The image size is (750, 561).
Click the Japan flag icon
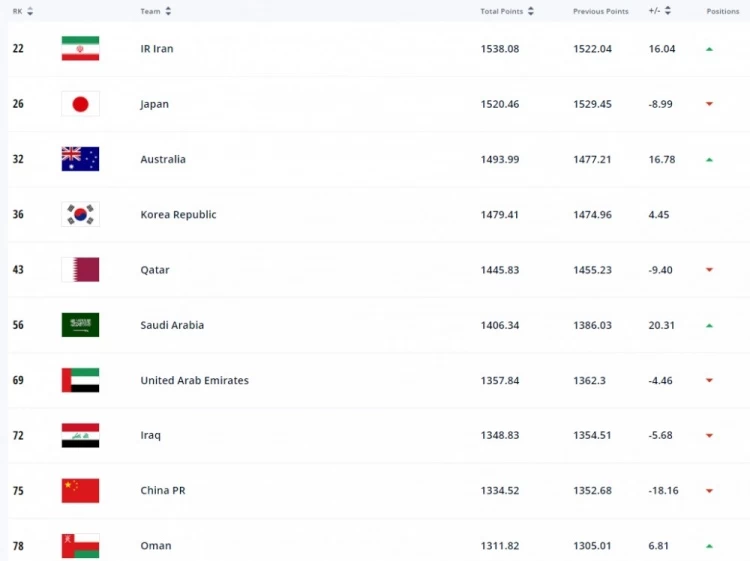tap(80, 104)
